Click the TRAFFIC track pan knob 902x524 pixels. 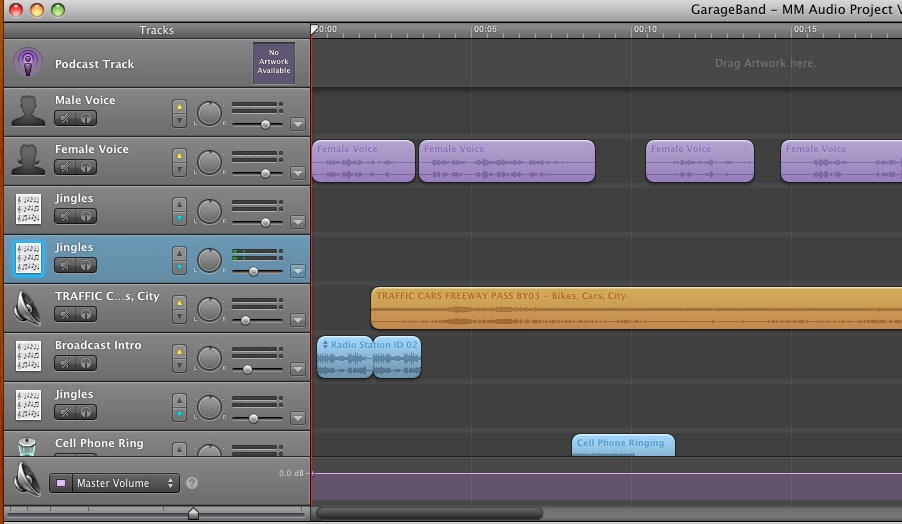tap(209, 309)
